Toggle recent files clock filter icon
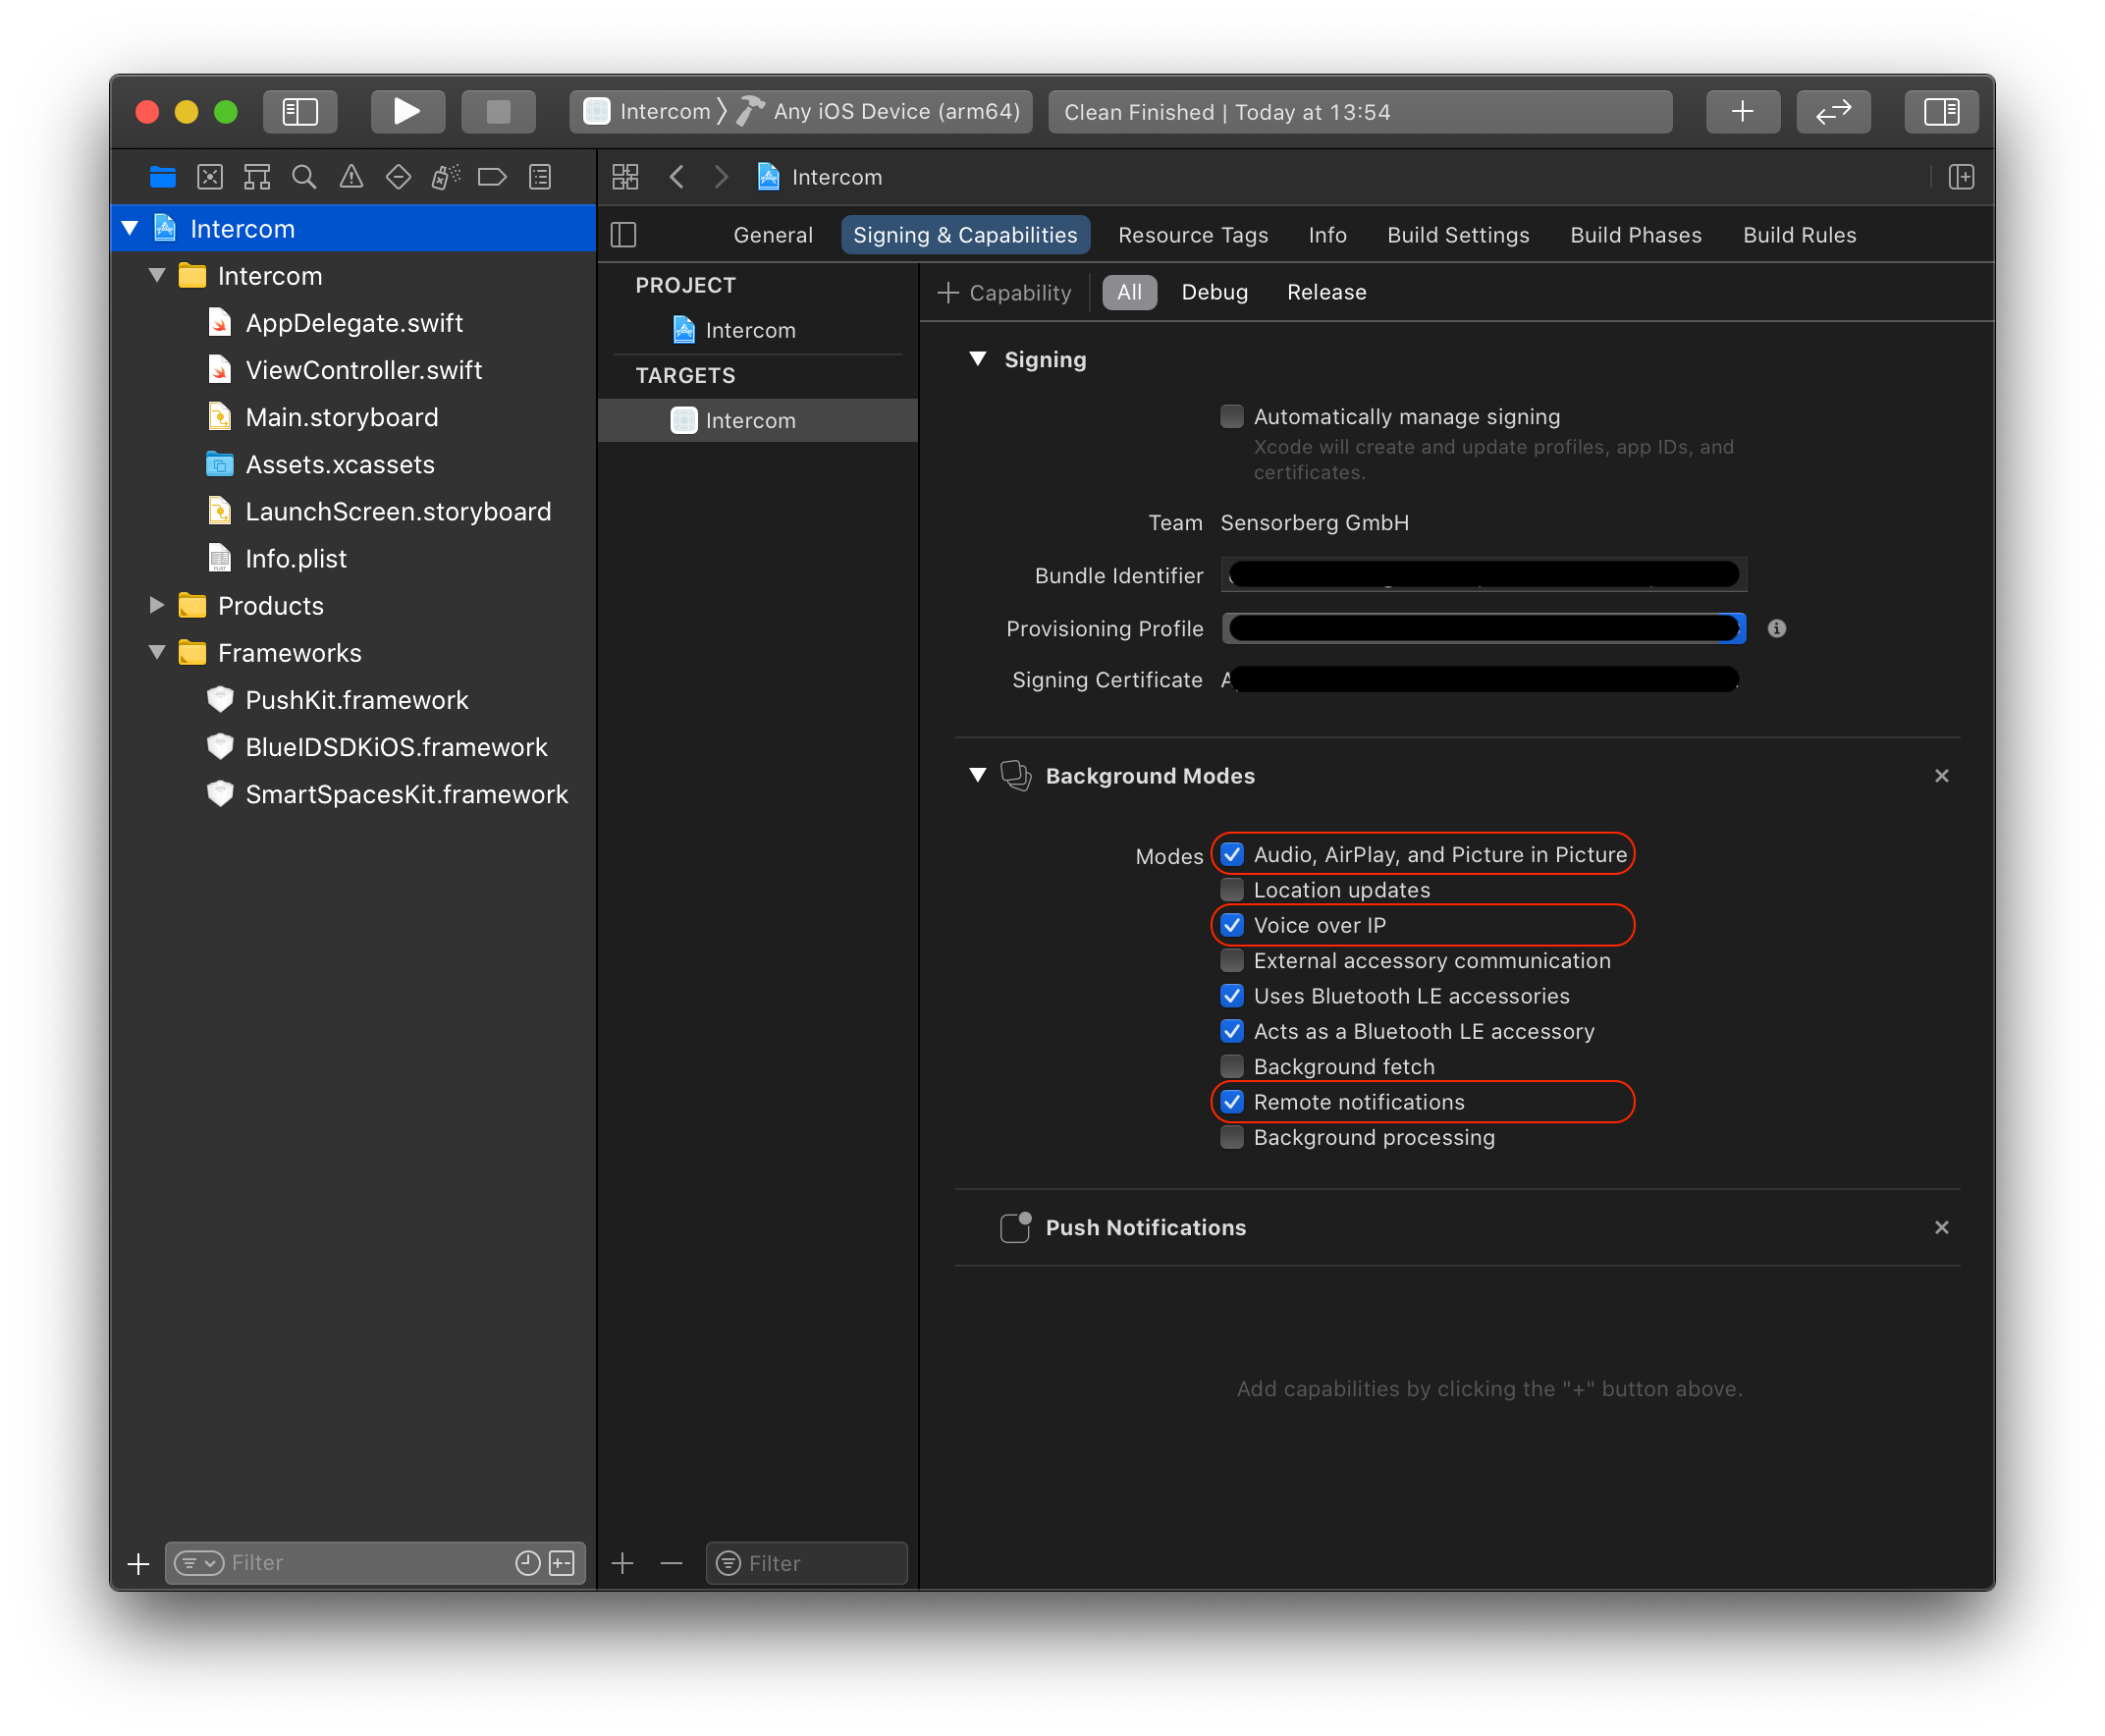Screen dimensions: 2105x1736 pyautogui.click(x=528, y=1563)
